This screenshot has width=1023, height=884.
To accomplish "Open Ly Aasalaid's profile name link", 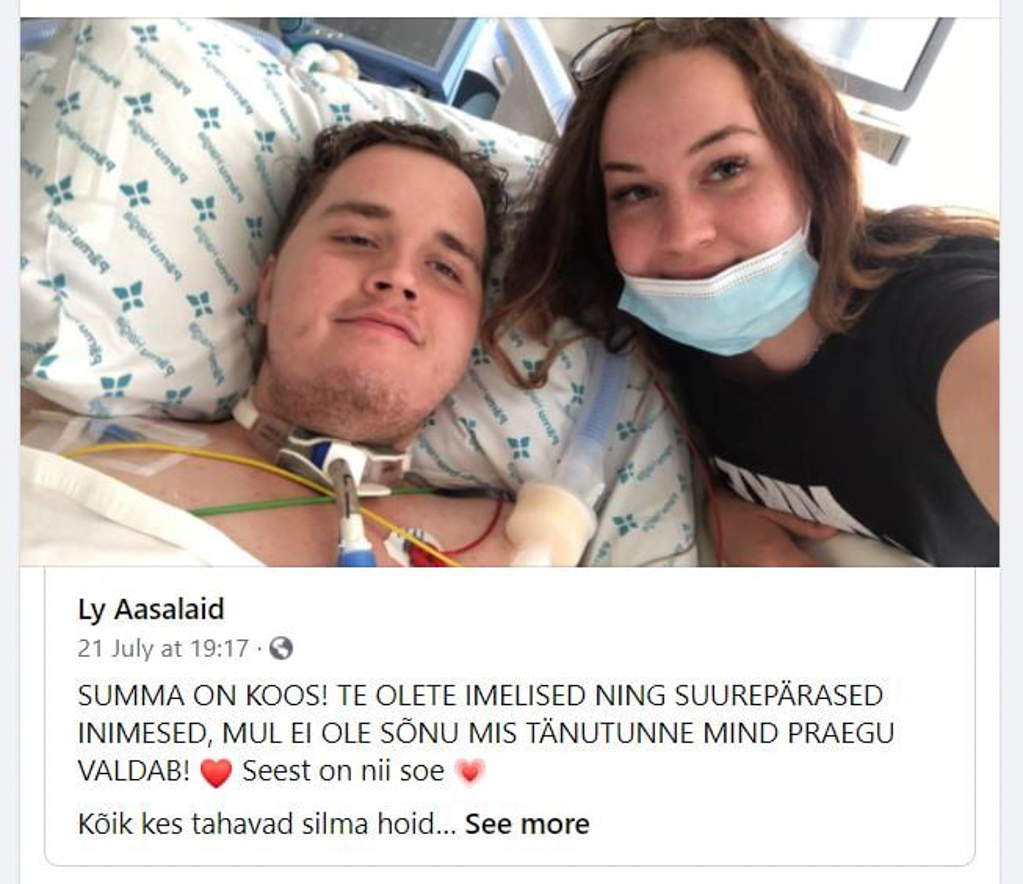I will (151, 609).
